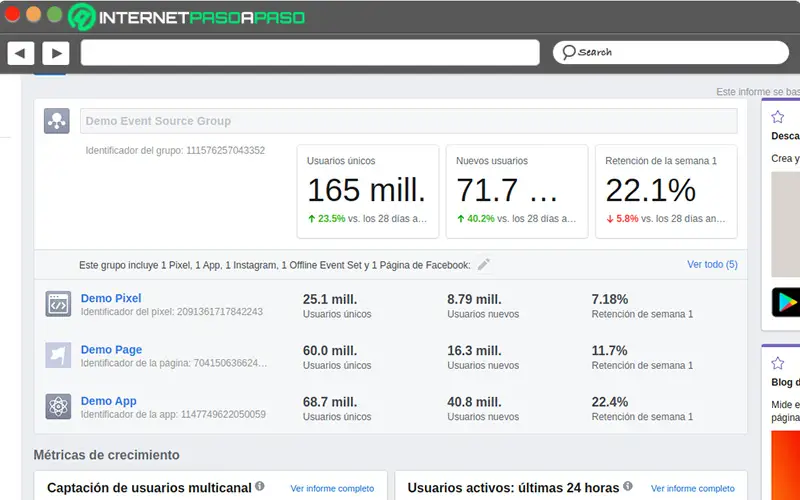Click Demo Pixel 8.79 mill. new users value
The image size is (800, 500).
click(474, 299)
